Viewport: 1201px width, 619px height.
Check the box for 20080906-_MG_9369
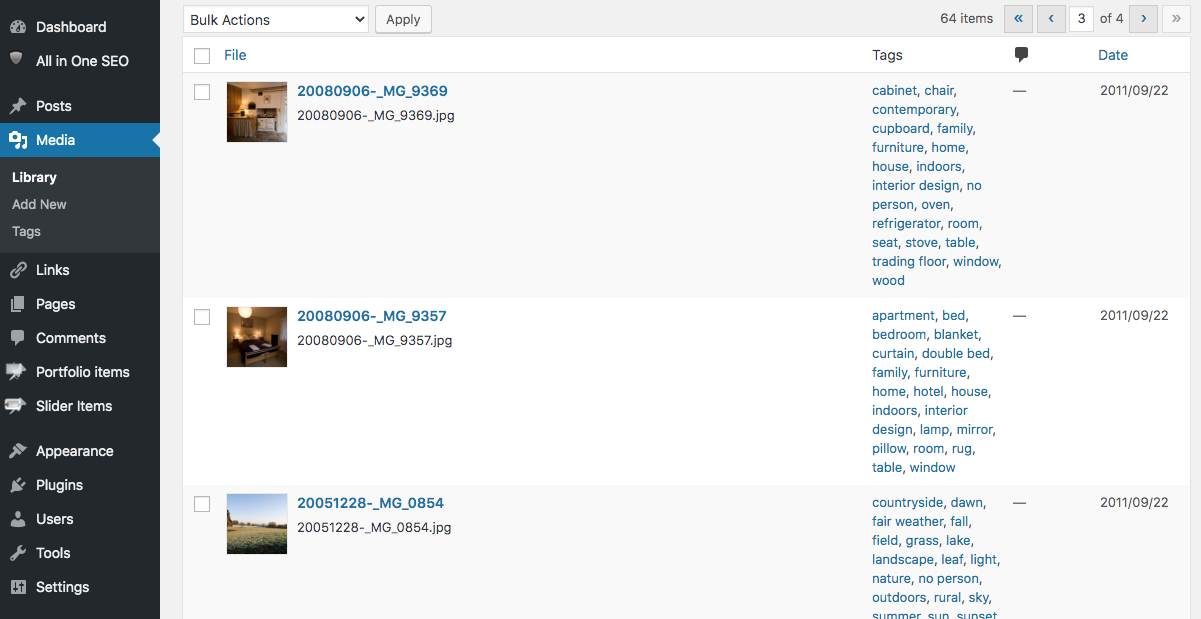pyautogui.click(x=202, y=92)
